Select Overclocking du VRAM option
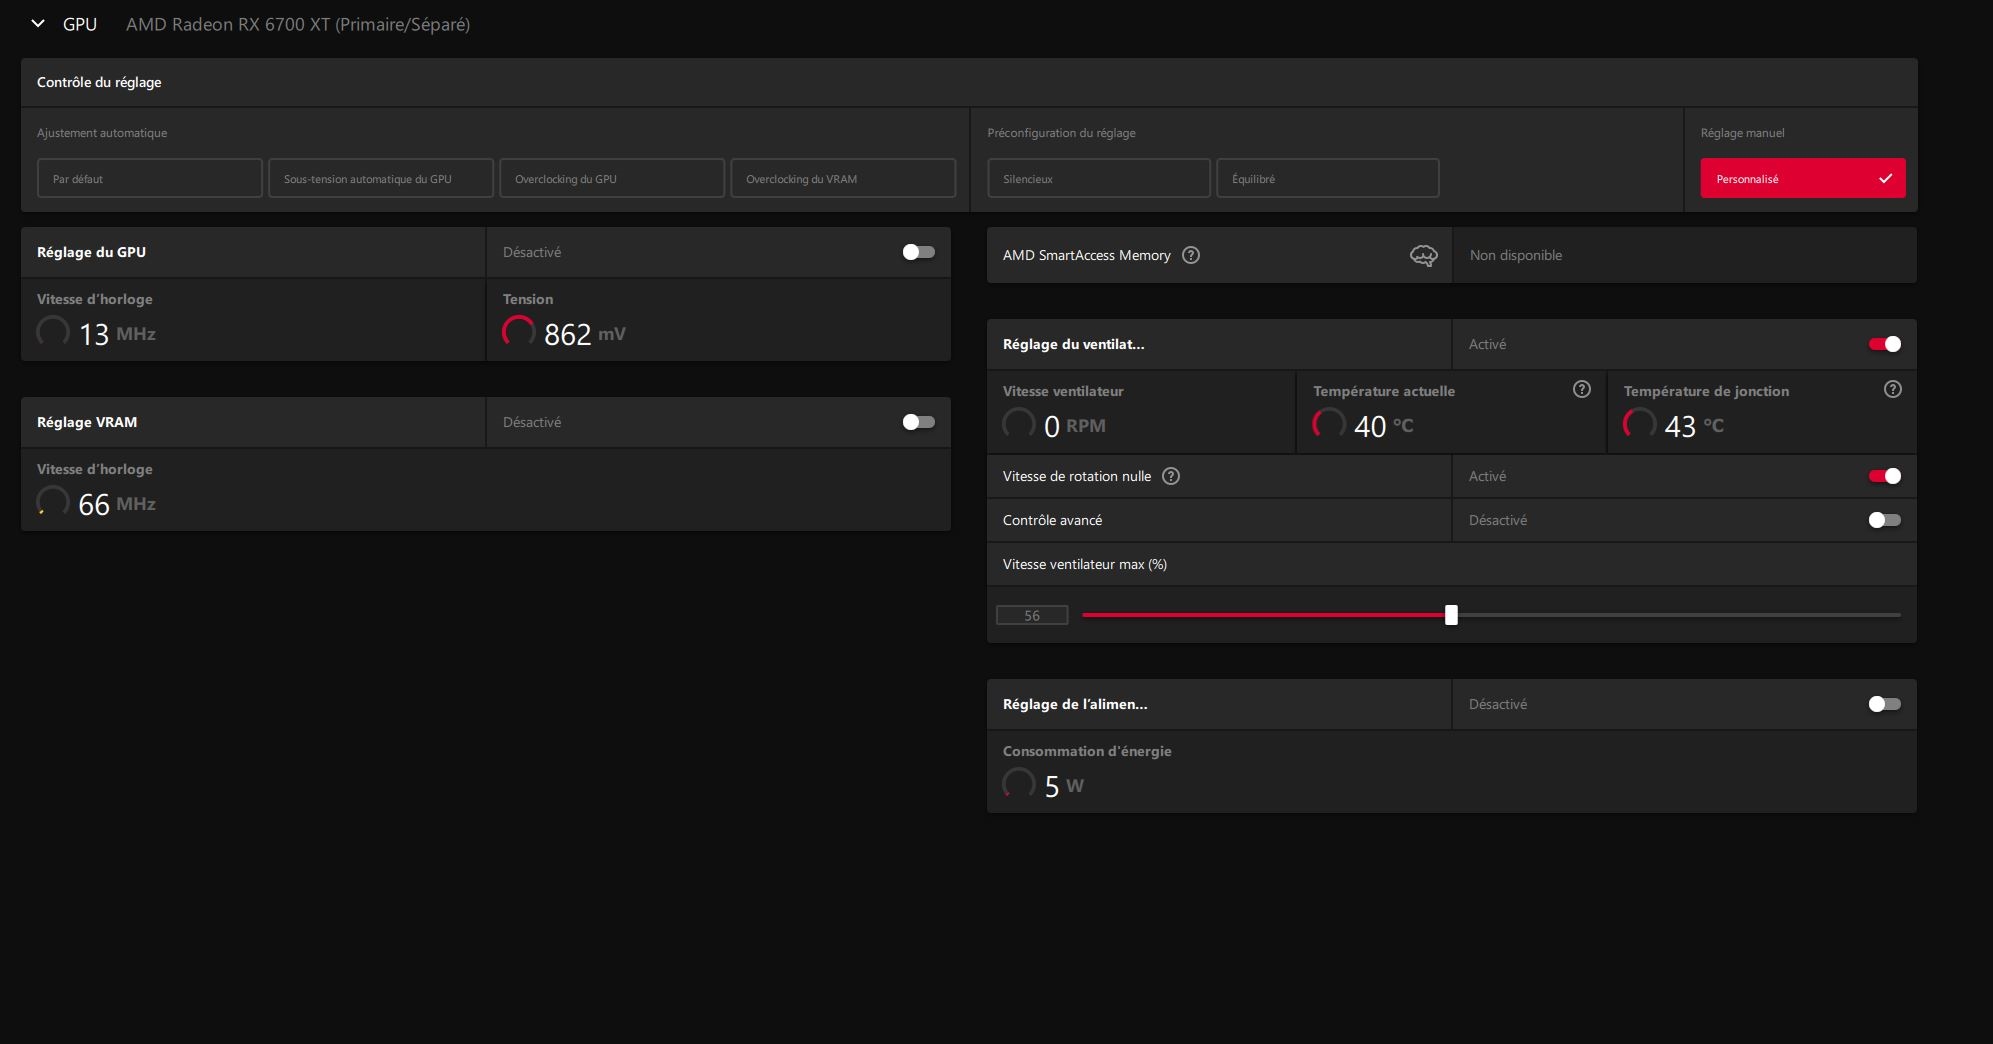The image size is (1993, 1044). [843, 179]
